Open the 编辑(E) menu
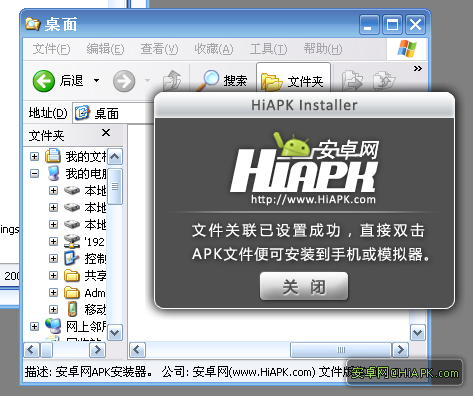The height and width of the screenshot is (396, 473). pyautogui.click(x=105, y=49)
